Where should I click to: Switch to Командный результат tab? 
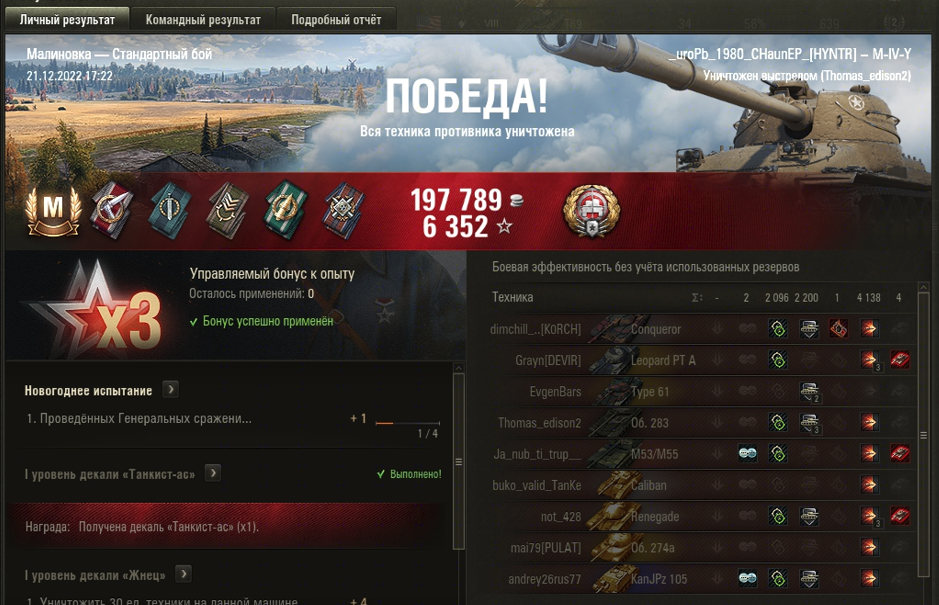203,19
